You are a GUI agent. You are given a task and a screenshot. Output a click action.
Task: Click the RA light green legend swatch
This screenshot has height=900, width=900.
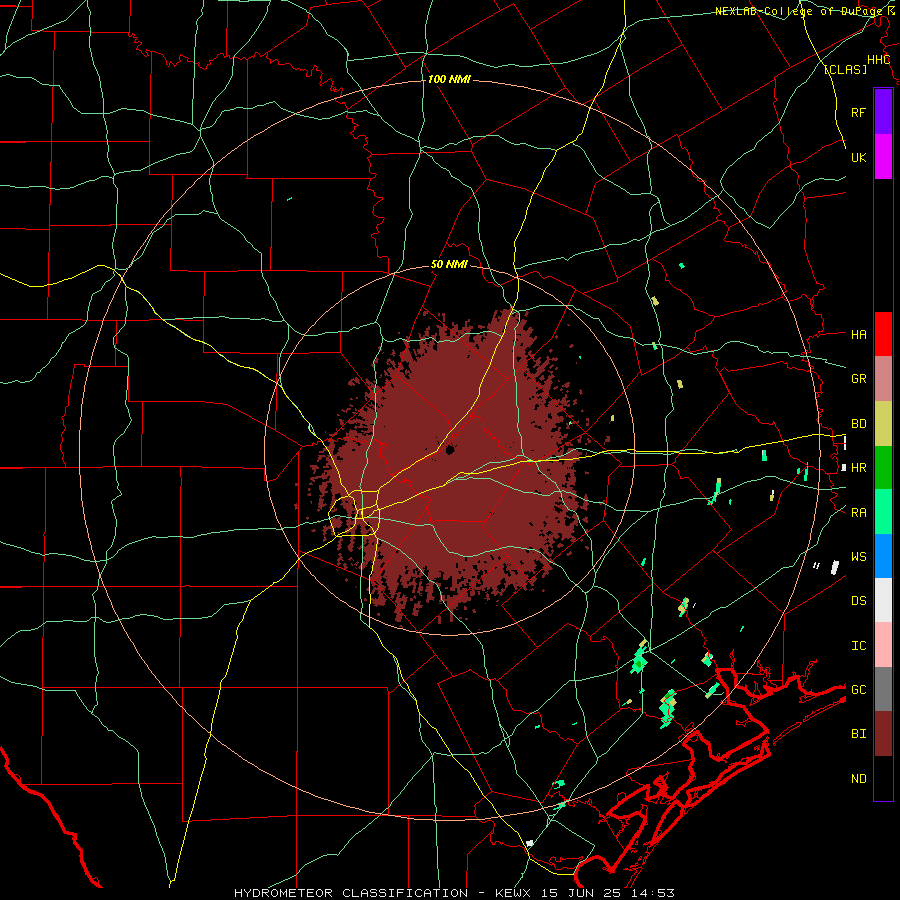(x=883, y=512)
